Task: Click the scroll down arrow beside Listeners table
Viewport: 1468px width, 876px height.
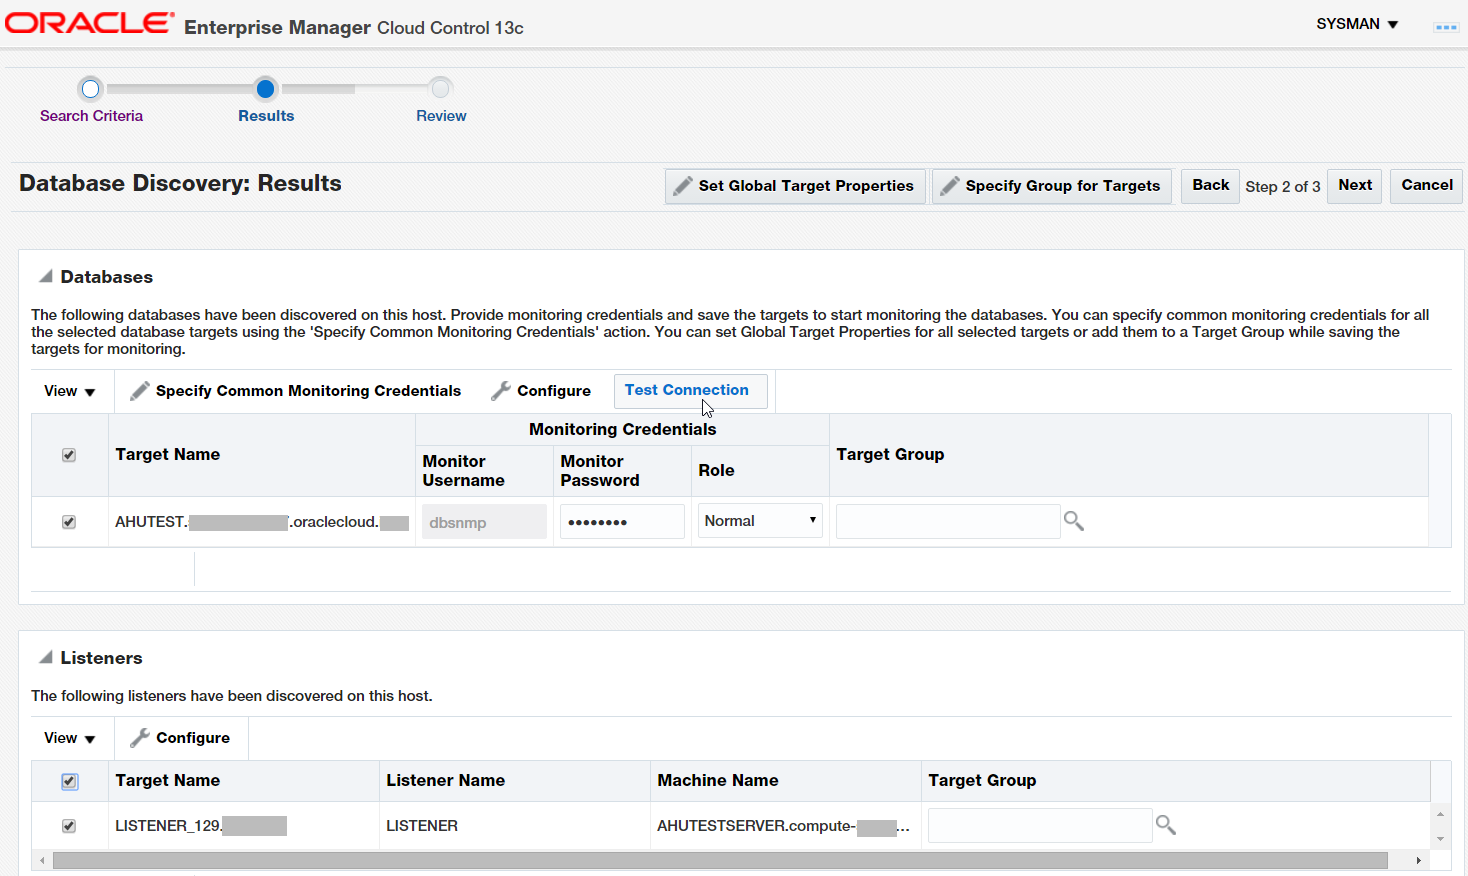Action: (x=1440, y=839)
